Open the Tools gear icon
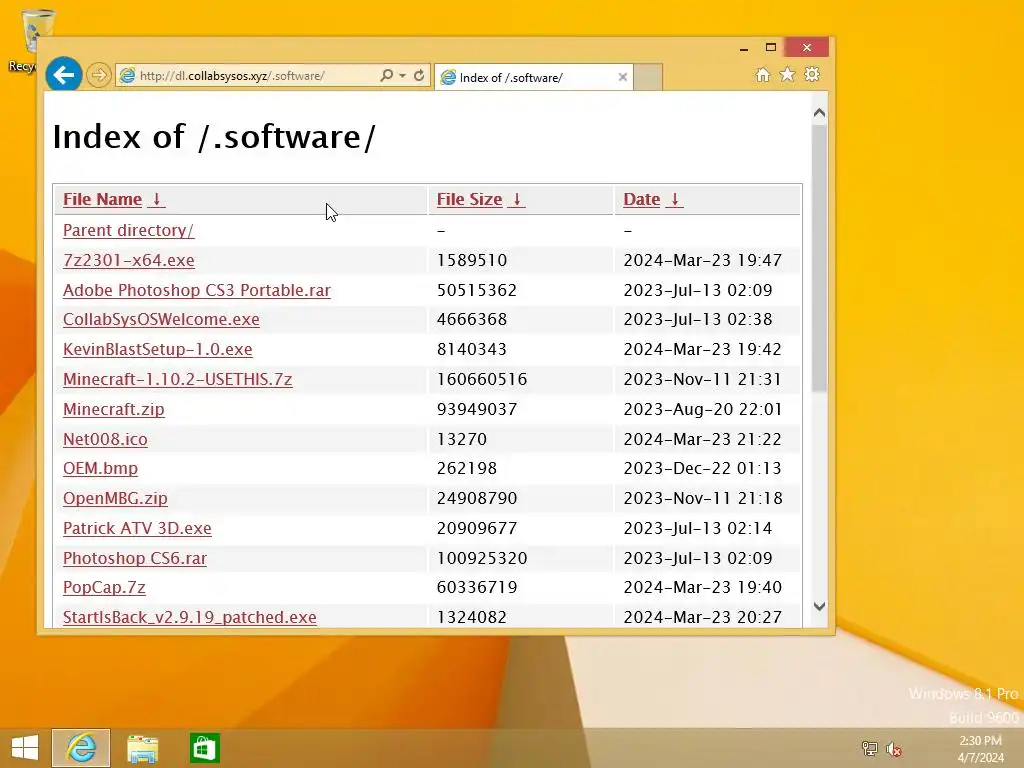The height and width of the screenshot is (768, 1024). (x=812, y=74)
